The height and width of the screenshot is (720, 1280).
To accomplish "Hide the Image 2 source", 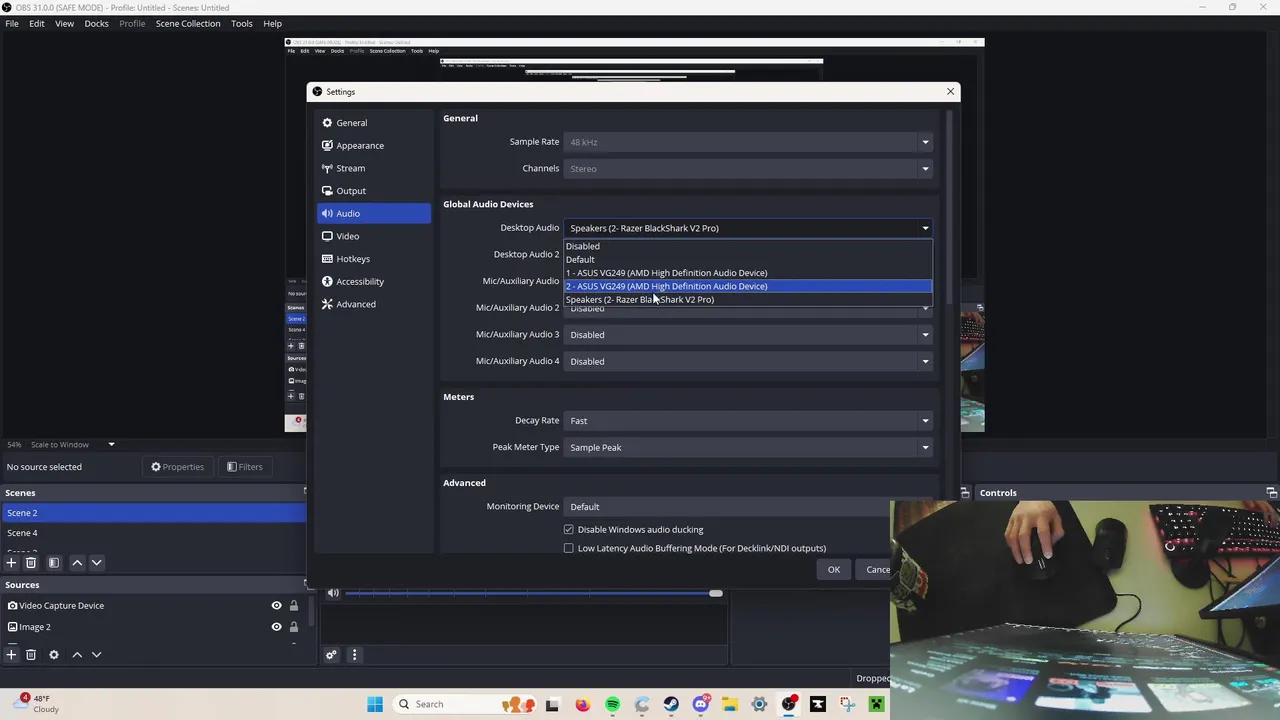I will tap(276, 627).
